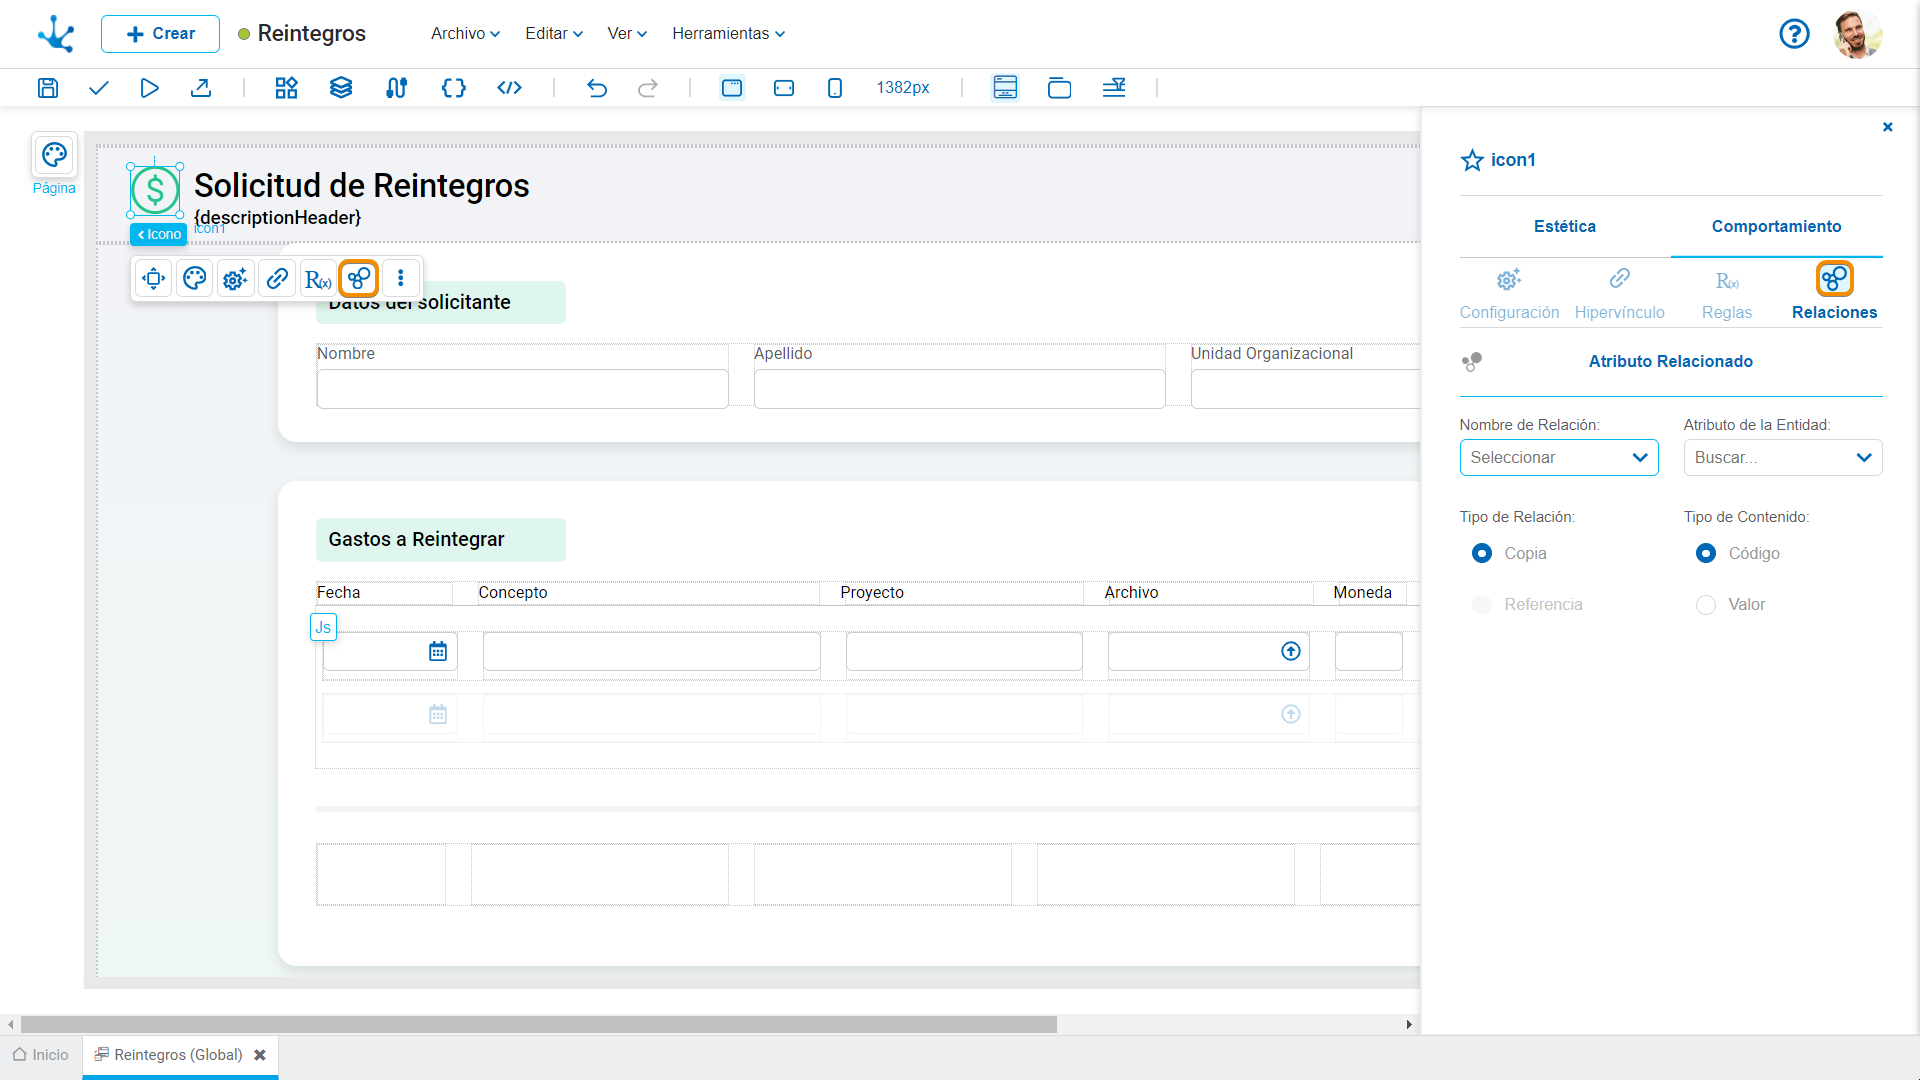
Task: Select the Referencia radio button
Action: point(1482,604)
